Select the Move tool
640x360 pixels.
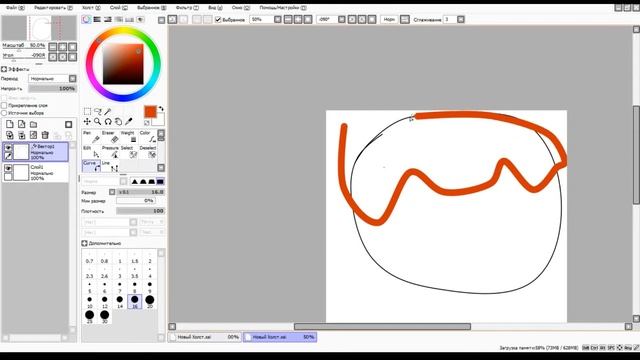(87, 121)
